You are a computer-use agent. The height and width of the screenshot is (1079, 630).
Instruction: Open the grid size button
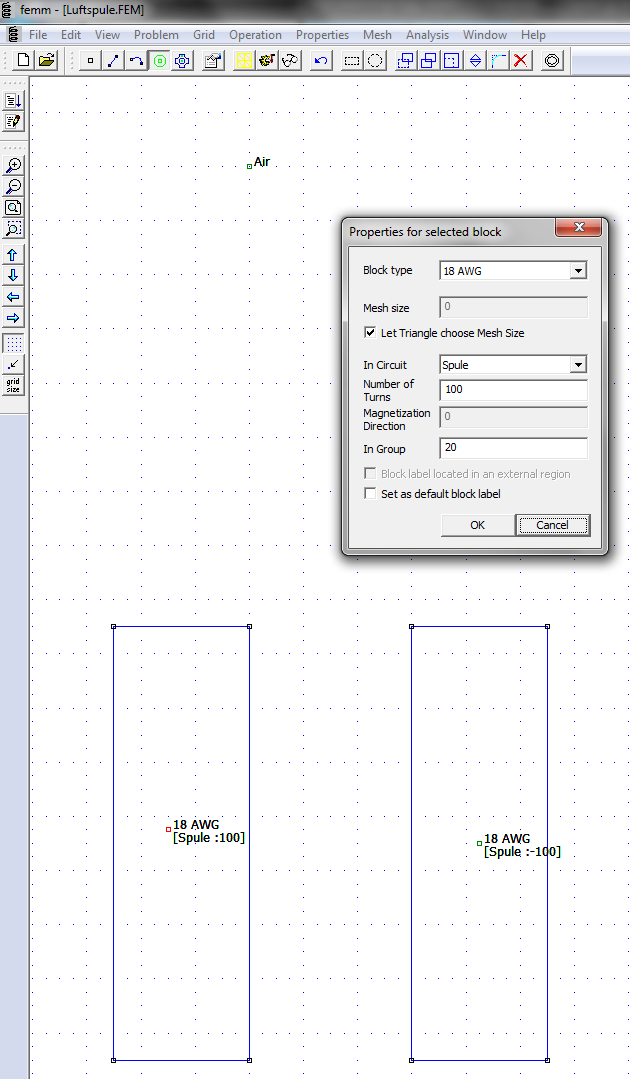click(x=14, y=385)
